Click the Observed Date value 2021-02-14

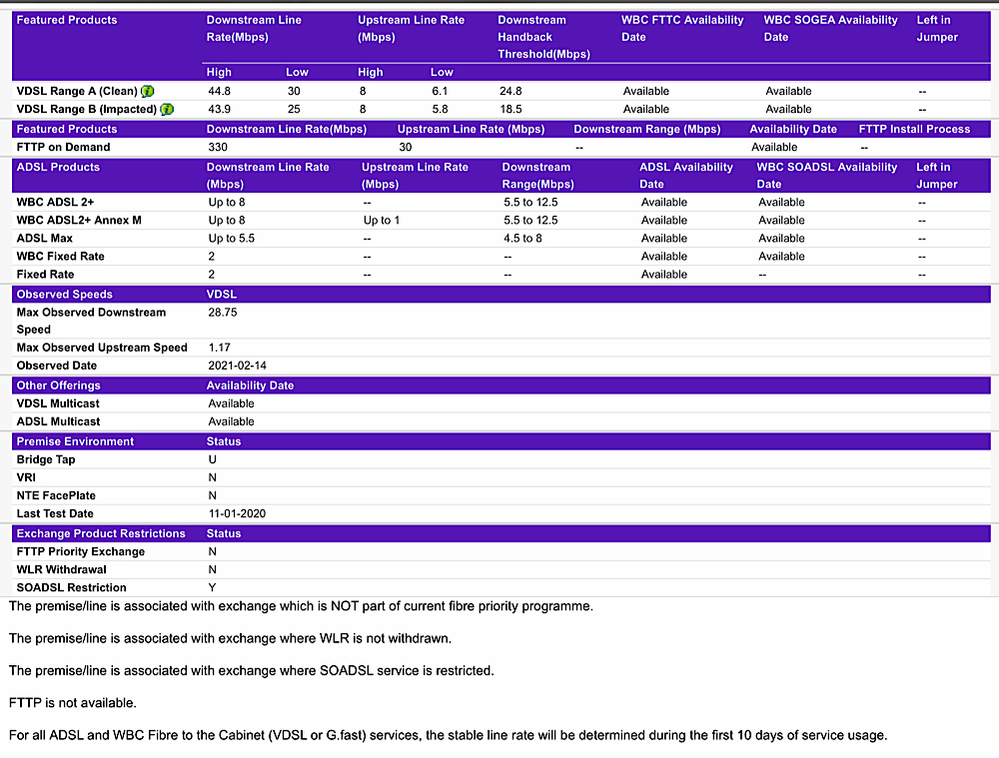click(x=237, y=366)
